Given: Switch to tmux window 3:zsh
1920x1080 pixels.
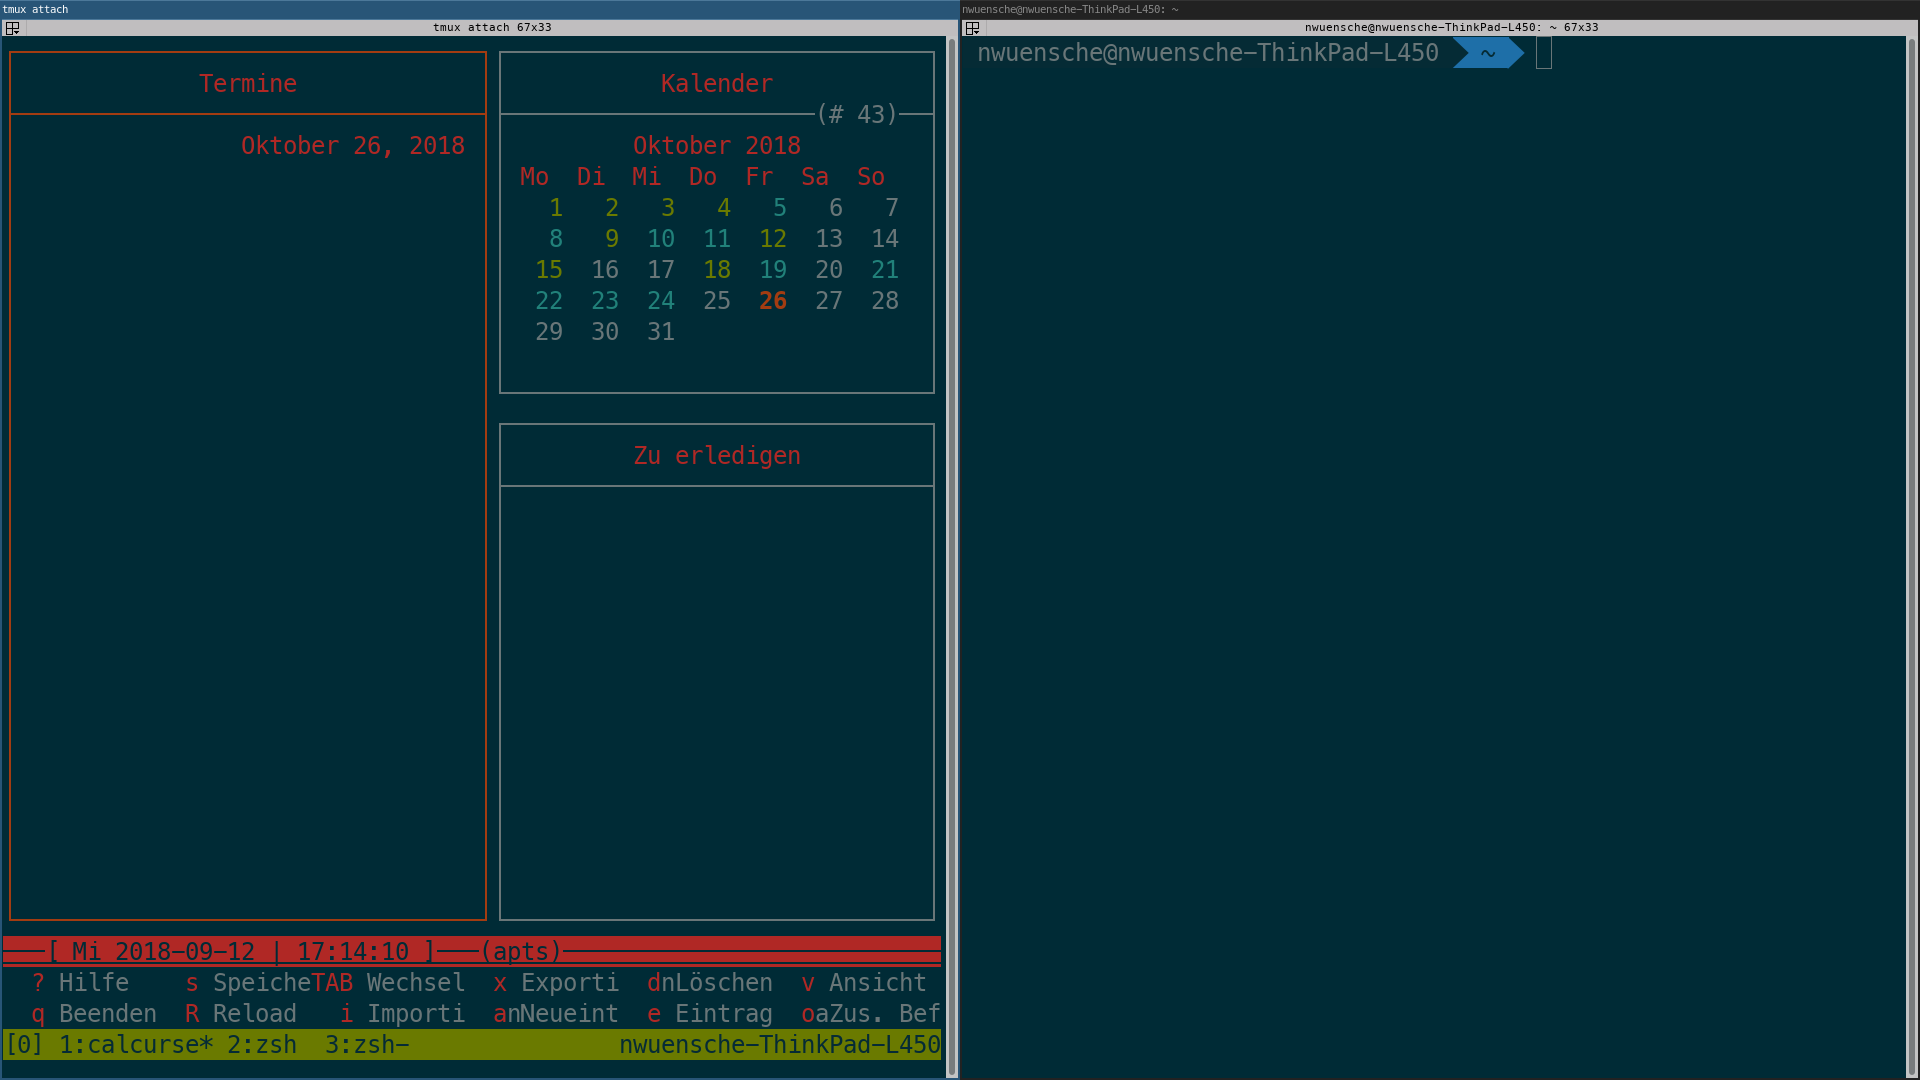Looking at the screenshot, I should 367,1044.
